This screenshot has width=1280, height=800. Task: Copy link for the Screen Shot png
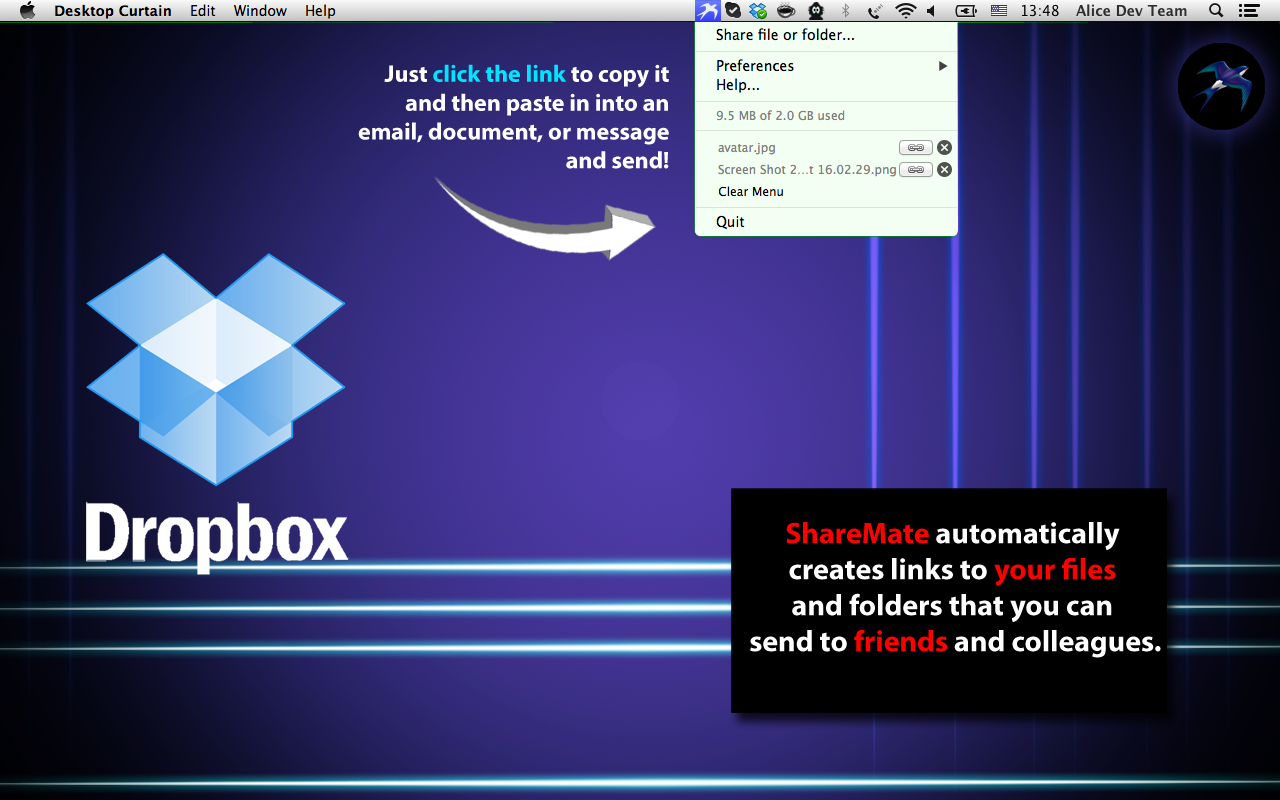[915, 170]
